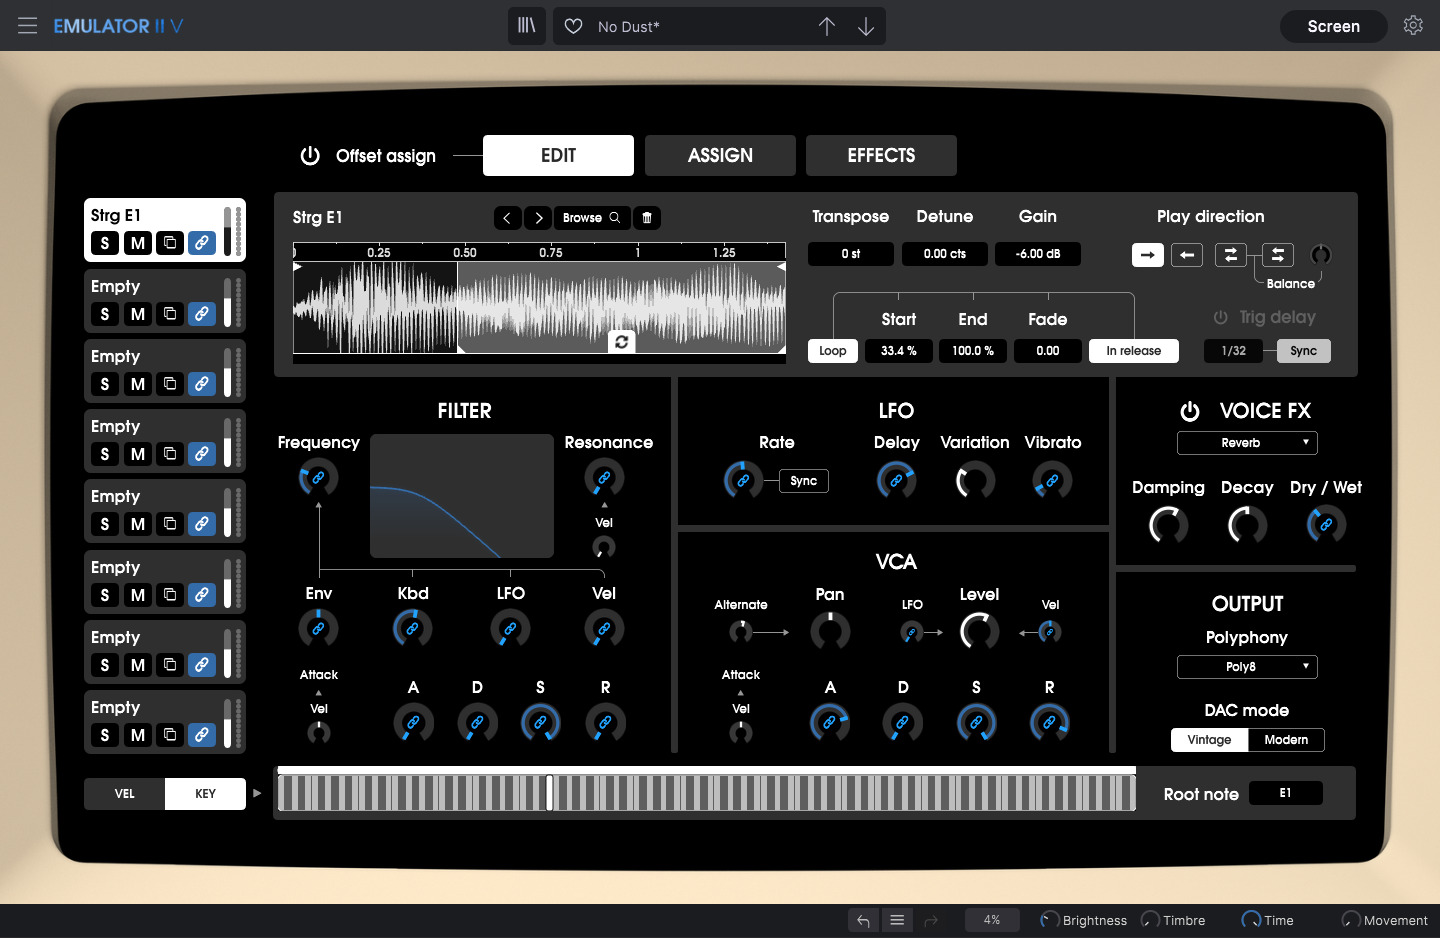Open the hamburger main menu
1440x938 pixels.
[27, 26]
